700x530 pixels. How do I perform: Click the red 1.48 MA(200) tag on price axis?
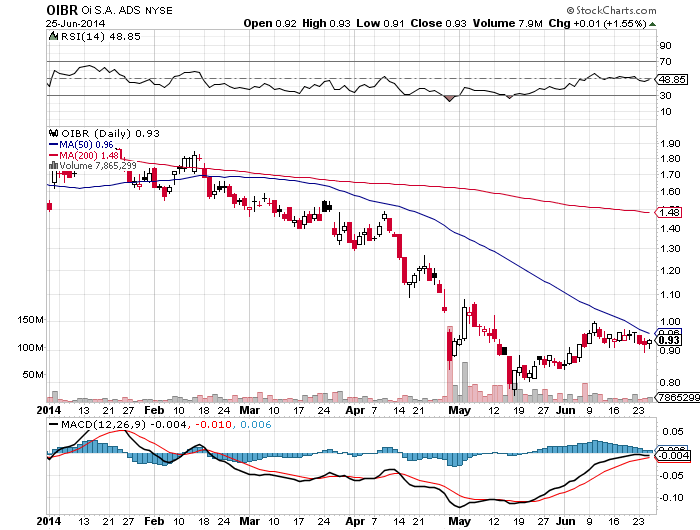pyautogui.click(x=670, y=212)
